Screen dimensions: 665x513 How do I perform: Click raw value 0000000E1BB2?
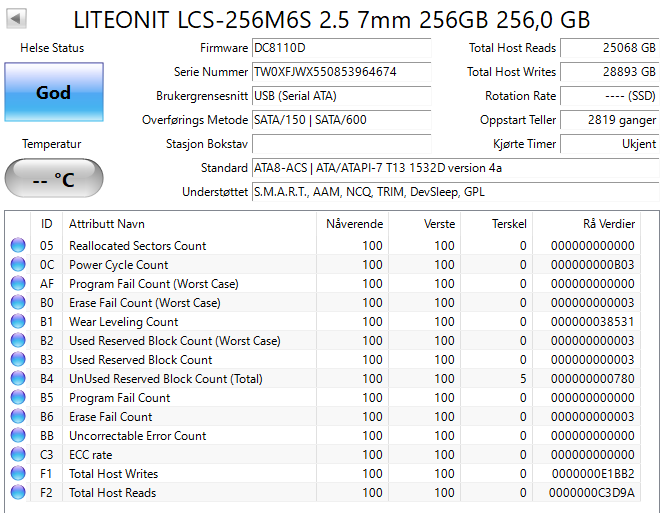[593, 474]
